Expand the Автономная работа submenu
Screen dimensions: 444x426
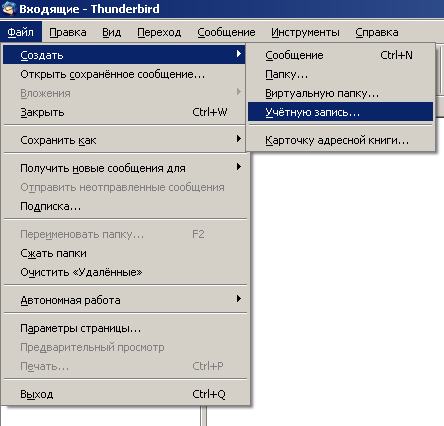[125, 300]
